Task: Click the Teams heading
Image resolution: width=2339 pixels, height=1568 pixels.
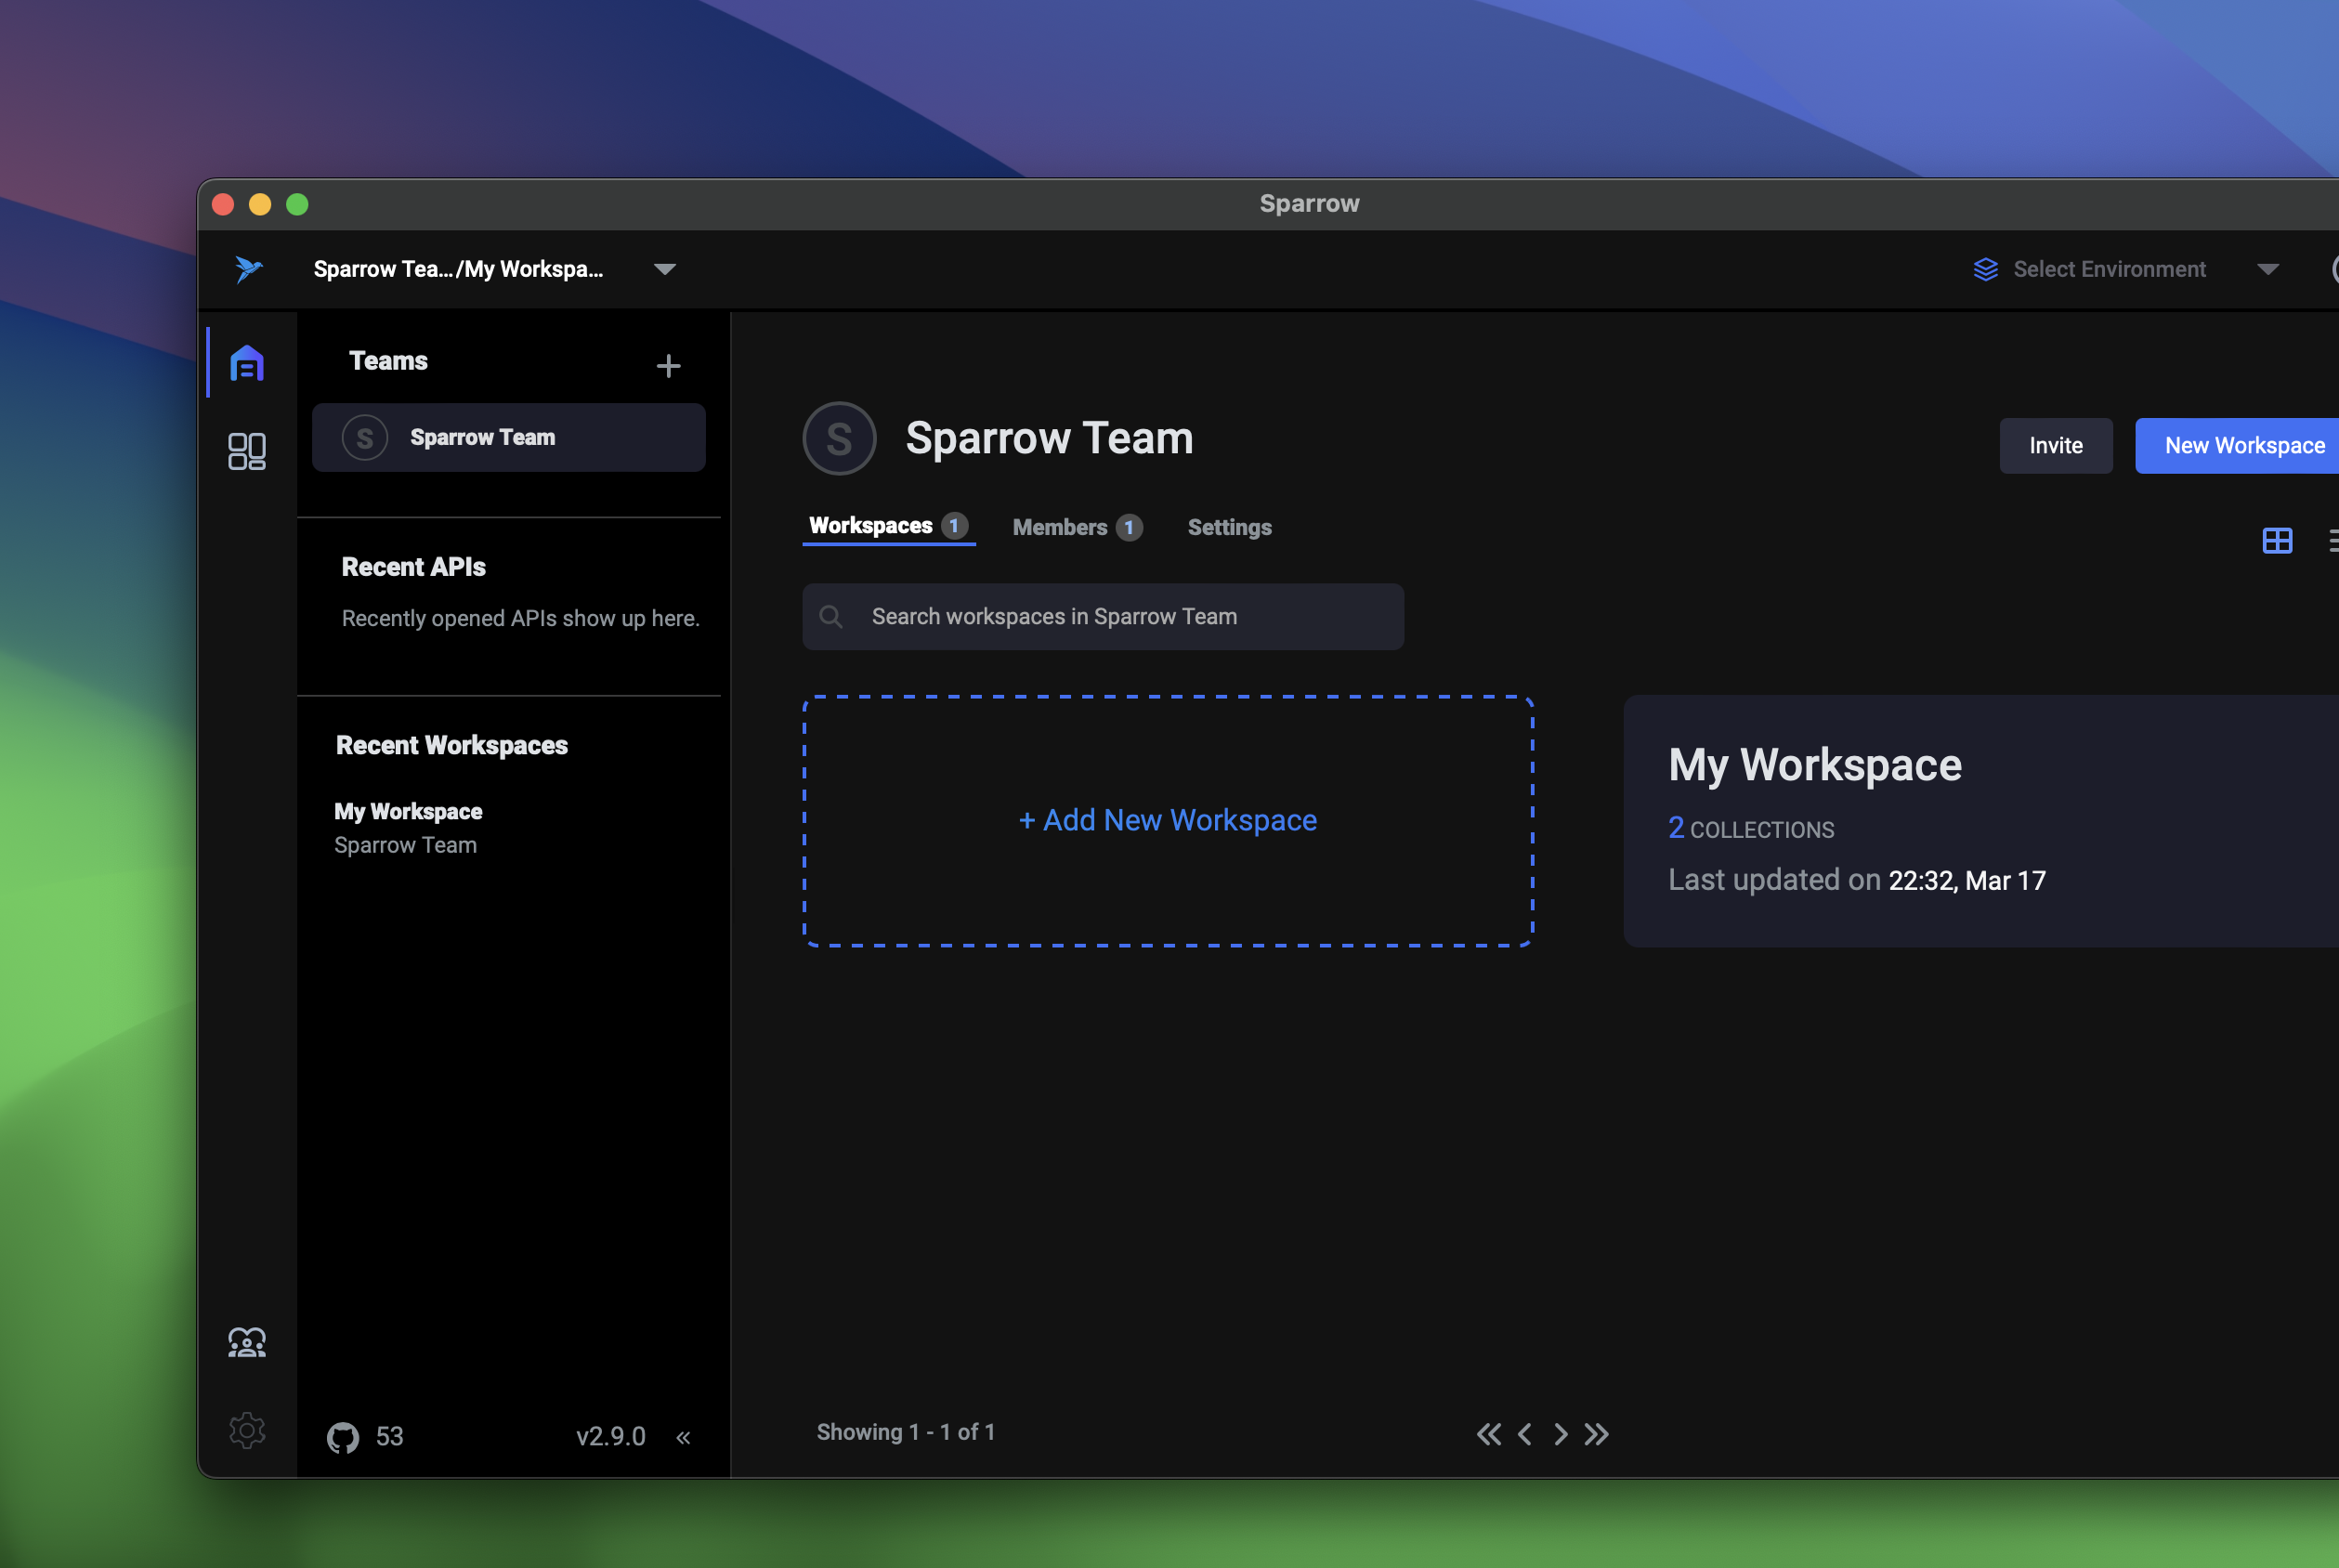Action: pos(387,361)
